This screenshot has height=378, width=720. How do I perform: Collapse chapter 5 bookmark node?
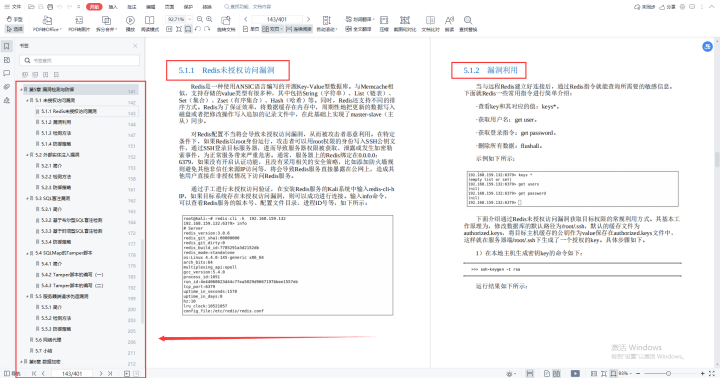[21, 90]
